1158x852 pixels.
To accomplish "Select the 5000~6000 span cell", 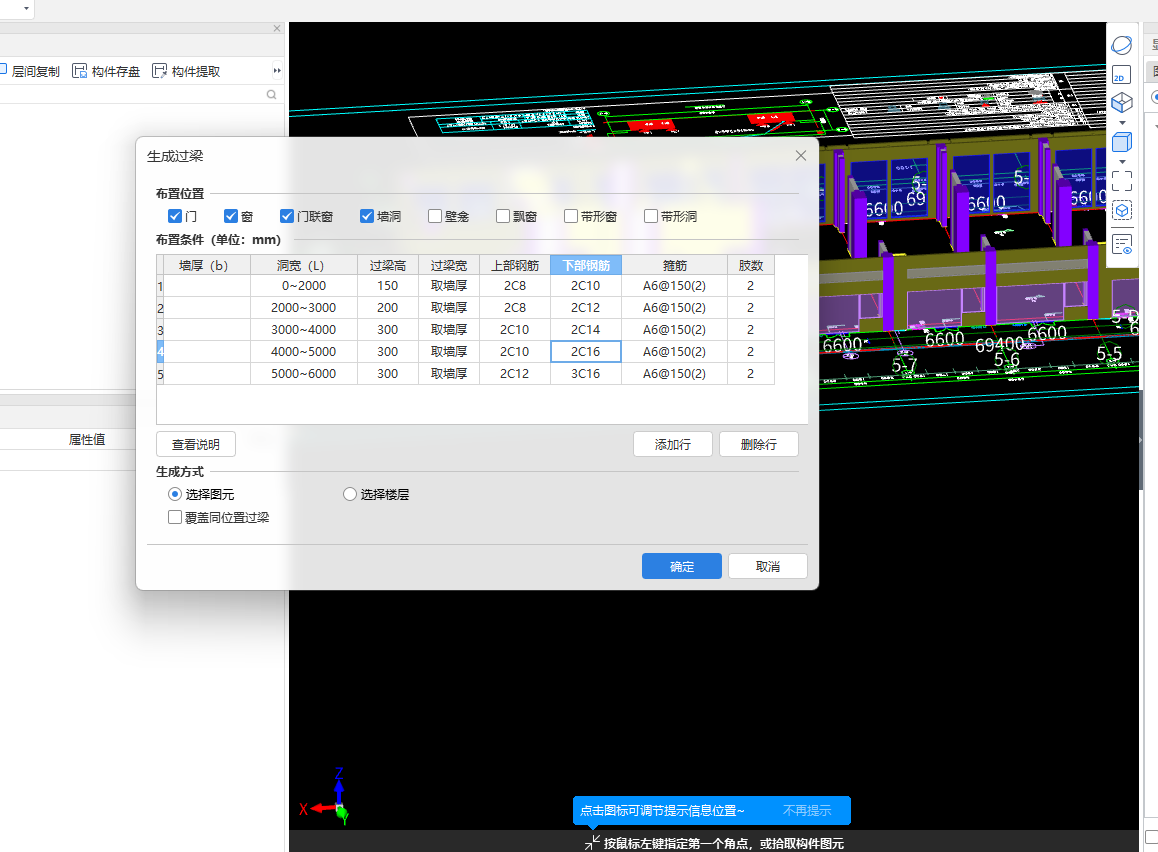I will (x=304, y=374).
